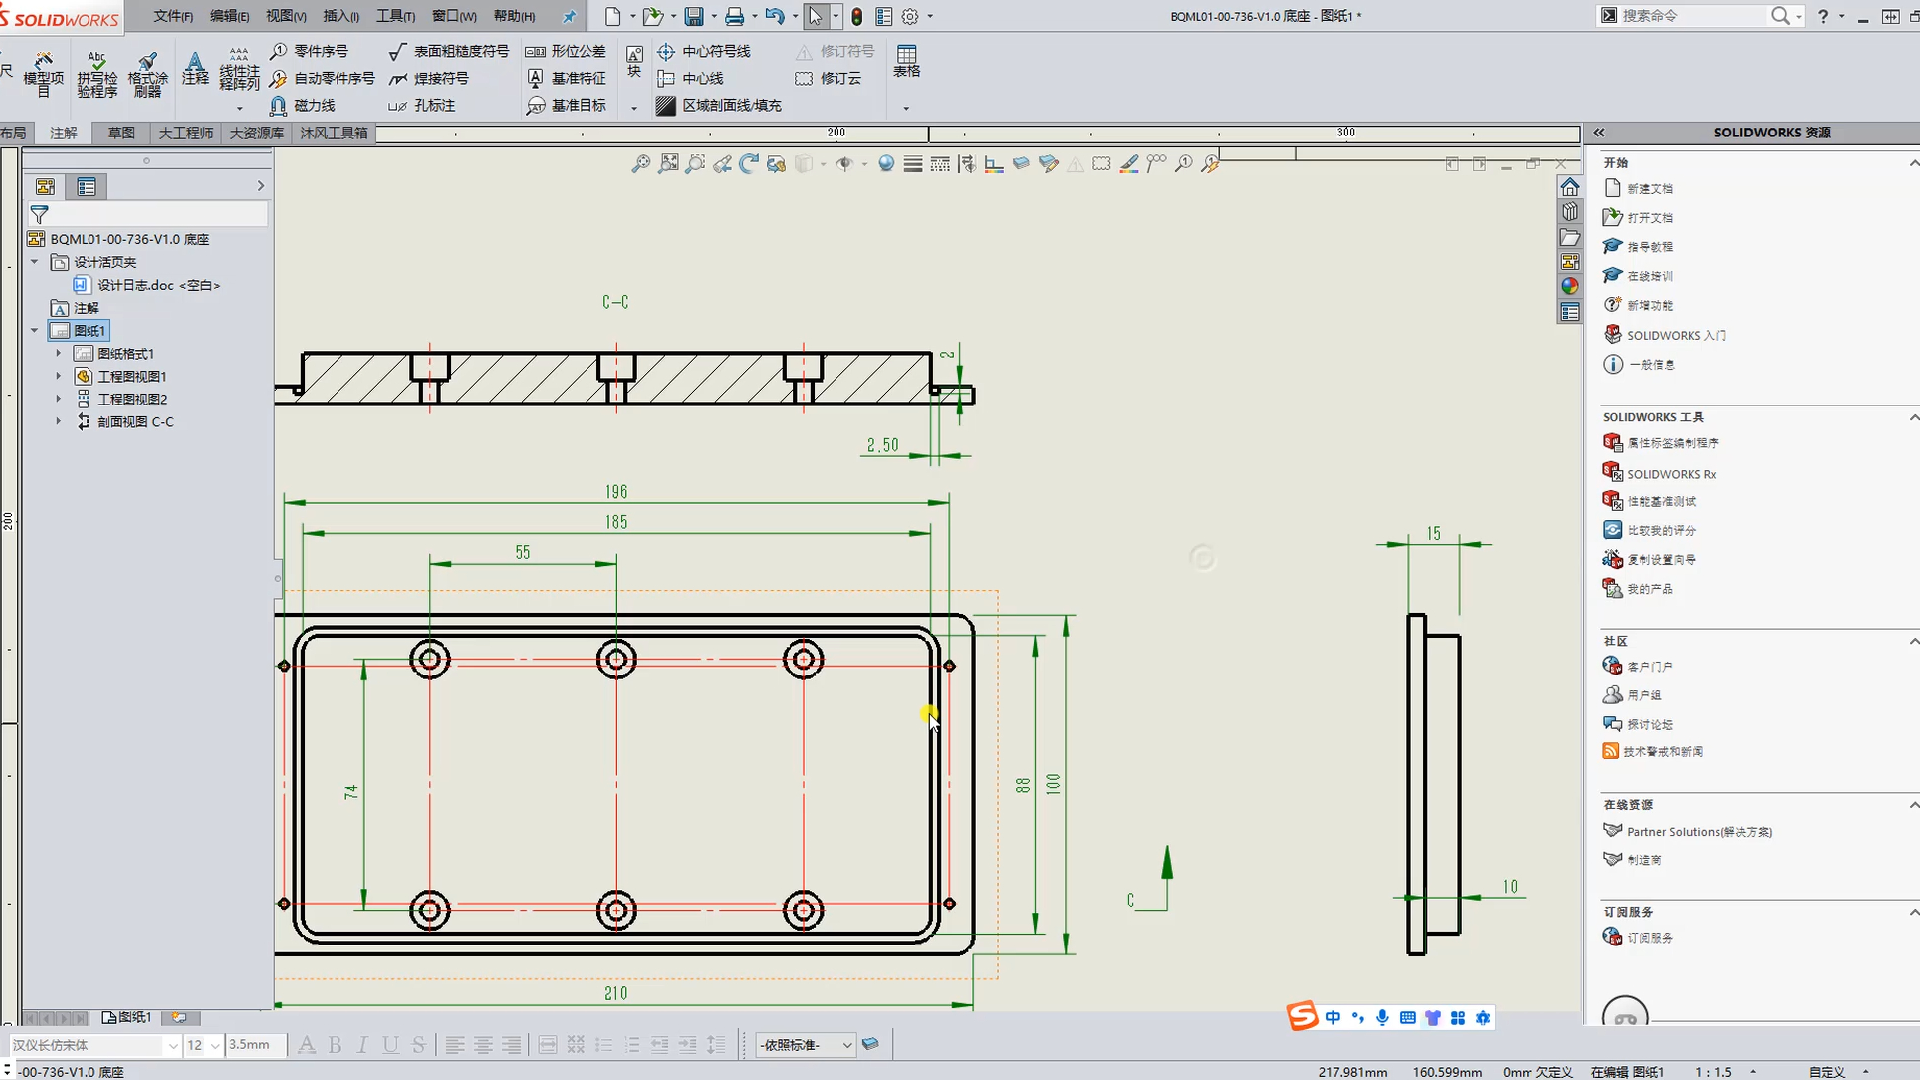Viewport: 1920px width, 1080px height.
Task: Expand the 剖面视图 C-C tree node
Action: (57, 421)
